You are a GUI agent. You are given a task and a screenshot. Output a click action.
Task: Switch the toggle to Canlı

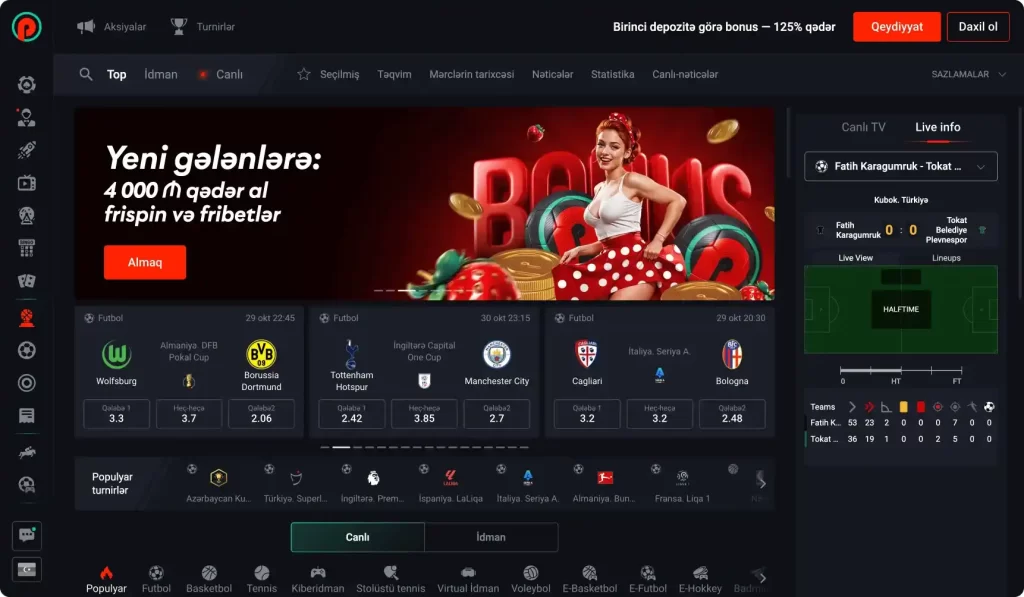[x=357, y=537]
